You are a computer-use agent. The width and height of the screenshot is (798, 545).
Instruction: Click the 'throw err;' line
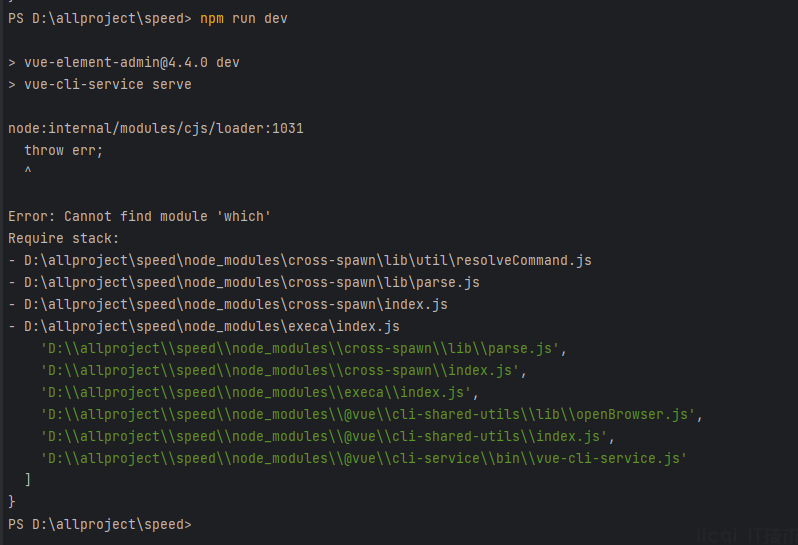(64, 151)
